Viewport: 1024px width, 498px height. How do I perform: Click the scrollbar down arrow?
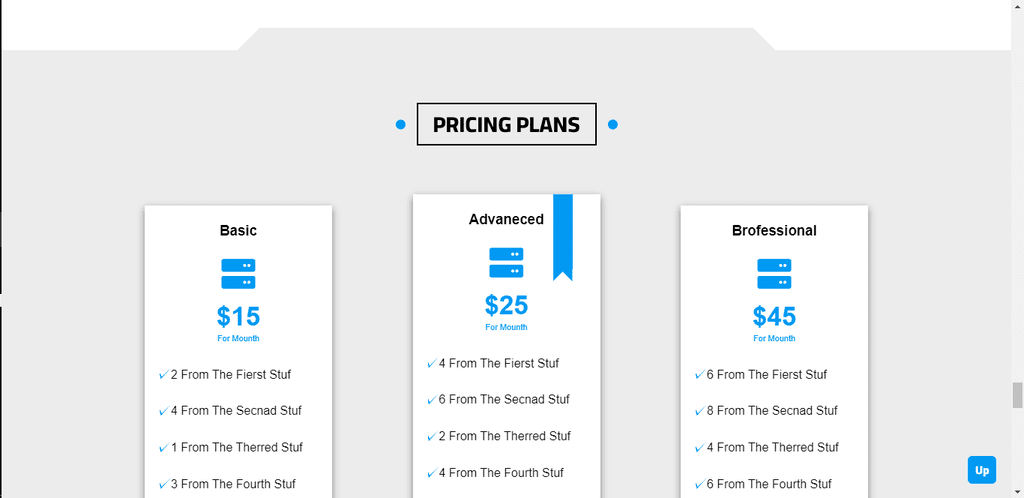[1017, 491]
